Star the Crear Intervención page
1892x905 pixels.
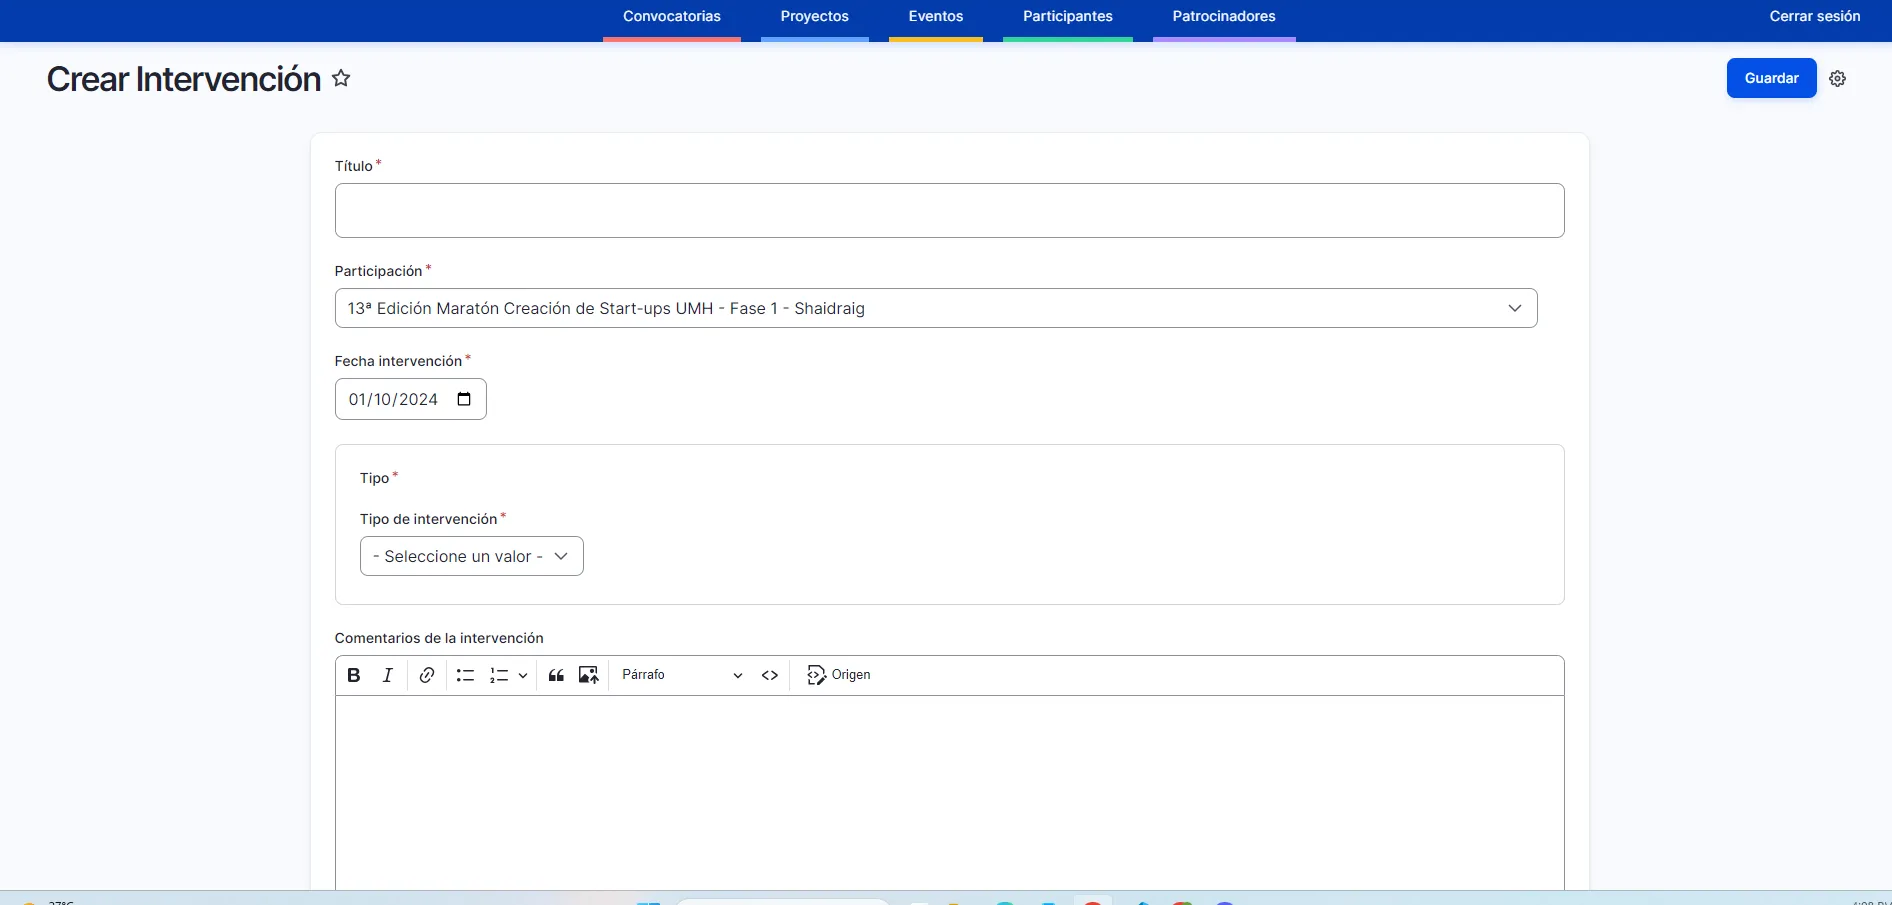click(x=341, y=78)
